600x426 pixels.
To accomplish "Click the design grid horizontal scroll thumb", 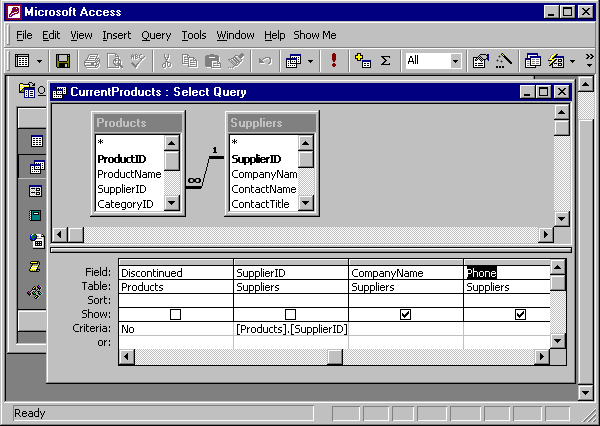I will point(335,357).
